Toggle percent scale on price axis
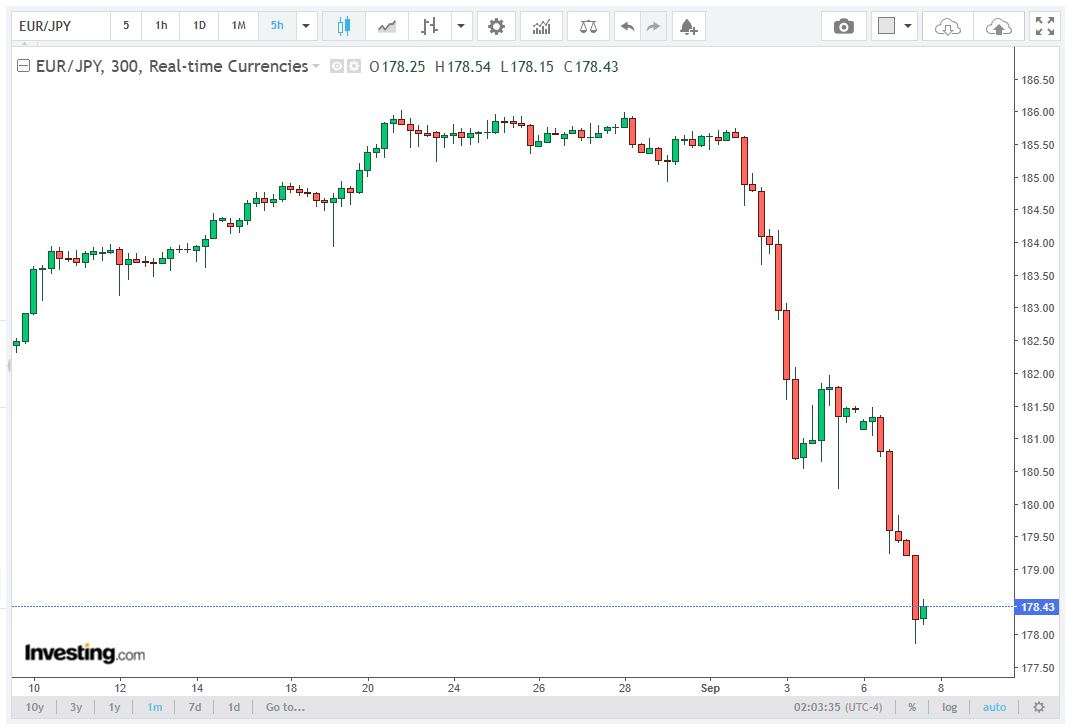 (912, 707)
